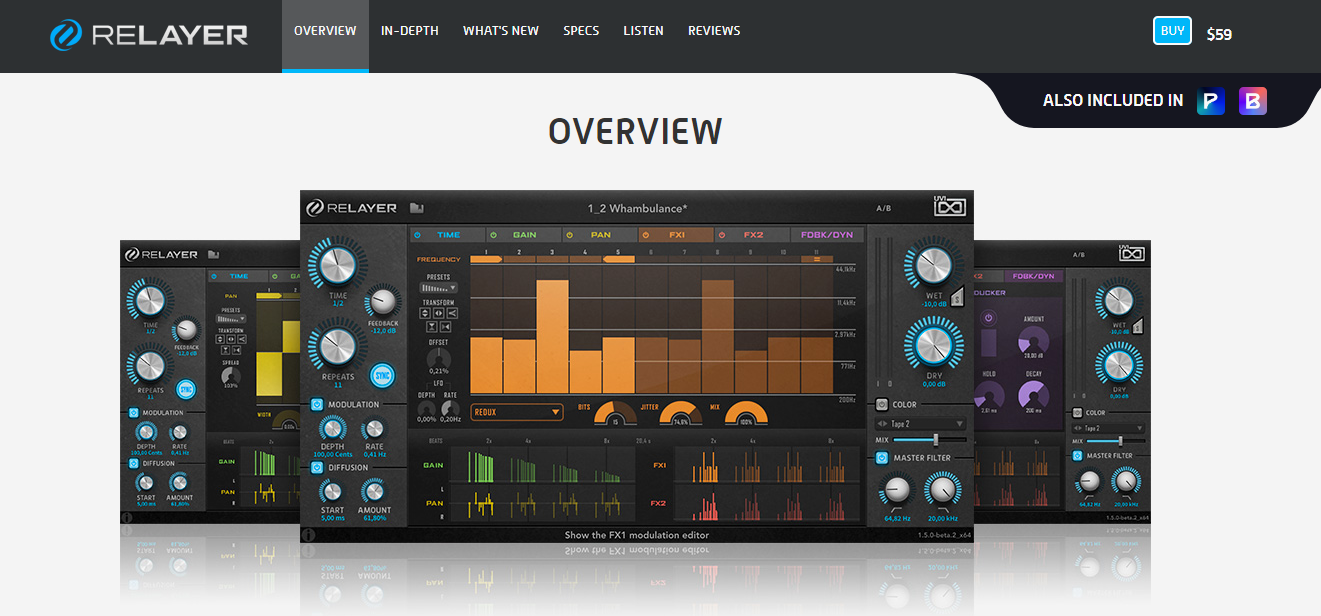
Task: Open the REDUX effect type dropdown
Action: (x=517, y=412)
